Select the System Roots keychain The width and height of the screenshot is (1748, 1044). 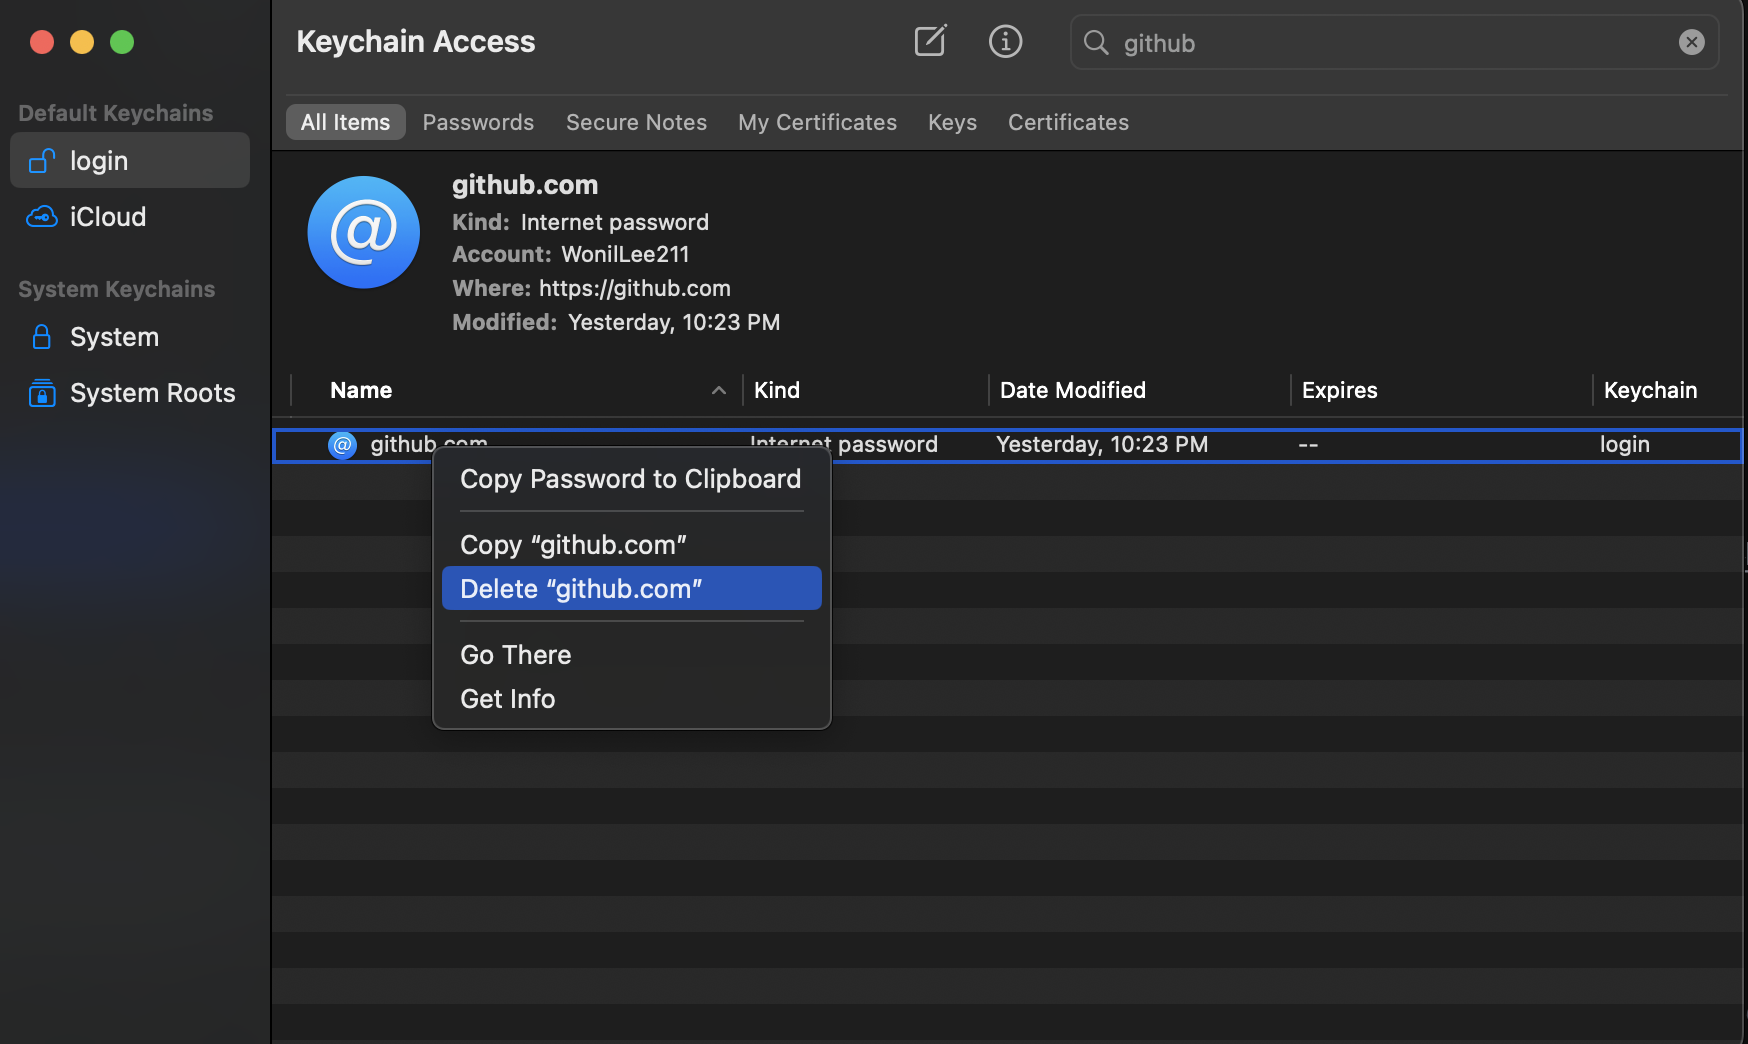point(130,392)
